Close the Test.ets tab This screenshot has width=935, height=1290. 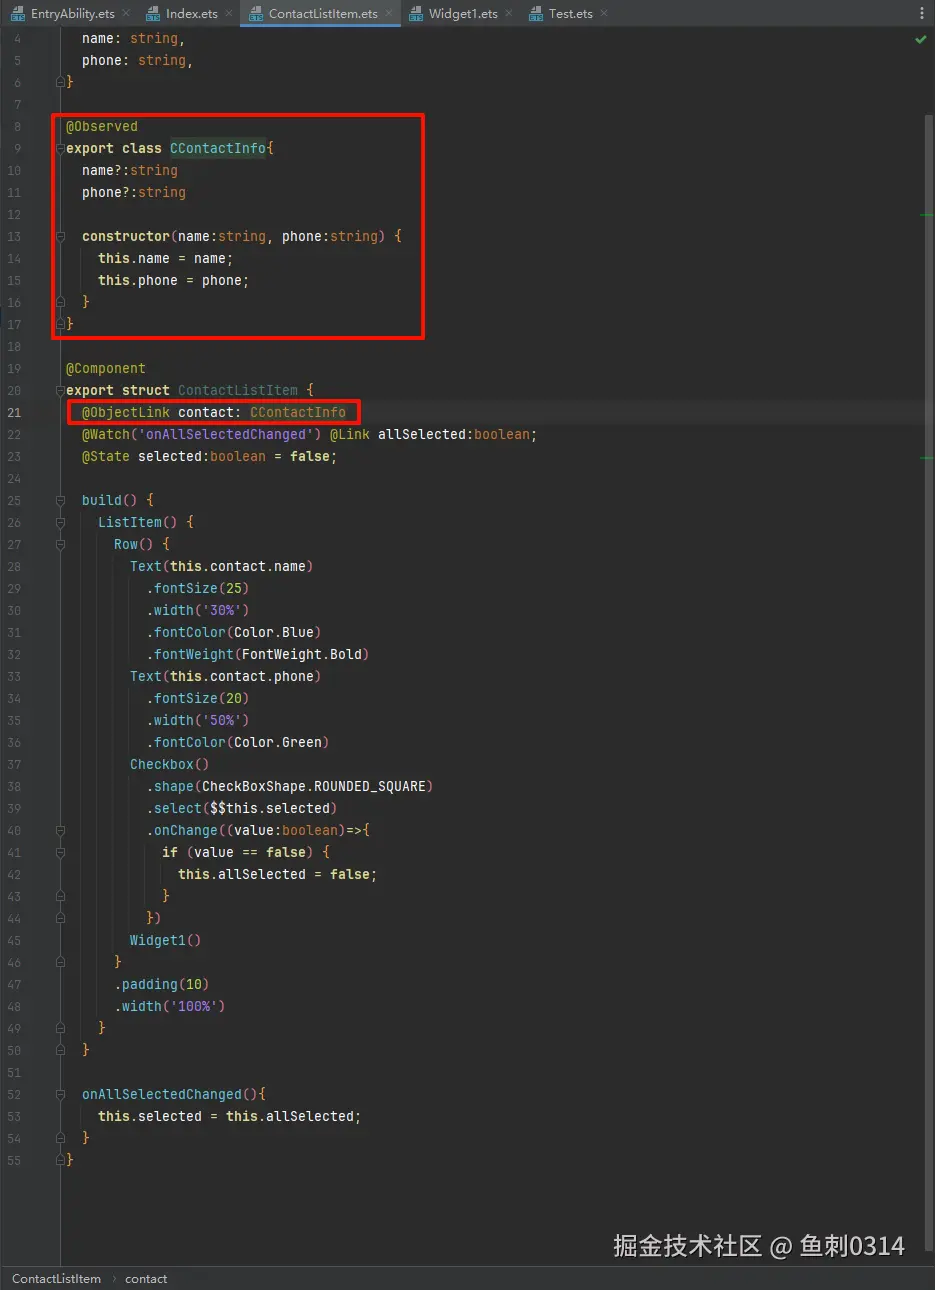pos(604,14)
